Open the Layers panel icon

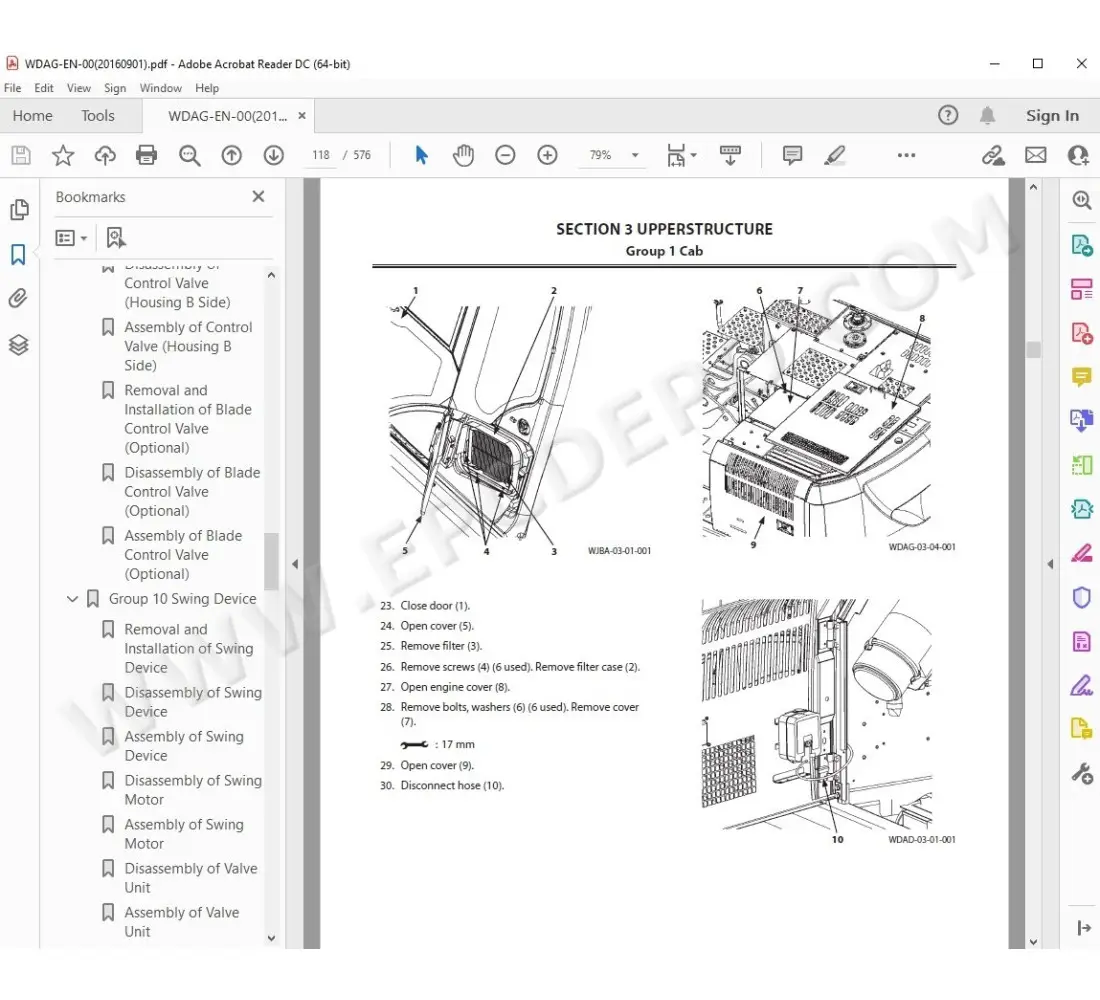18,345
